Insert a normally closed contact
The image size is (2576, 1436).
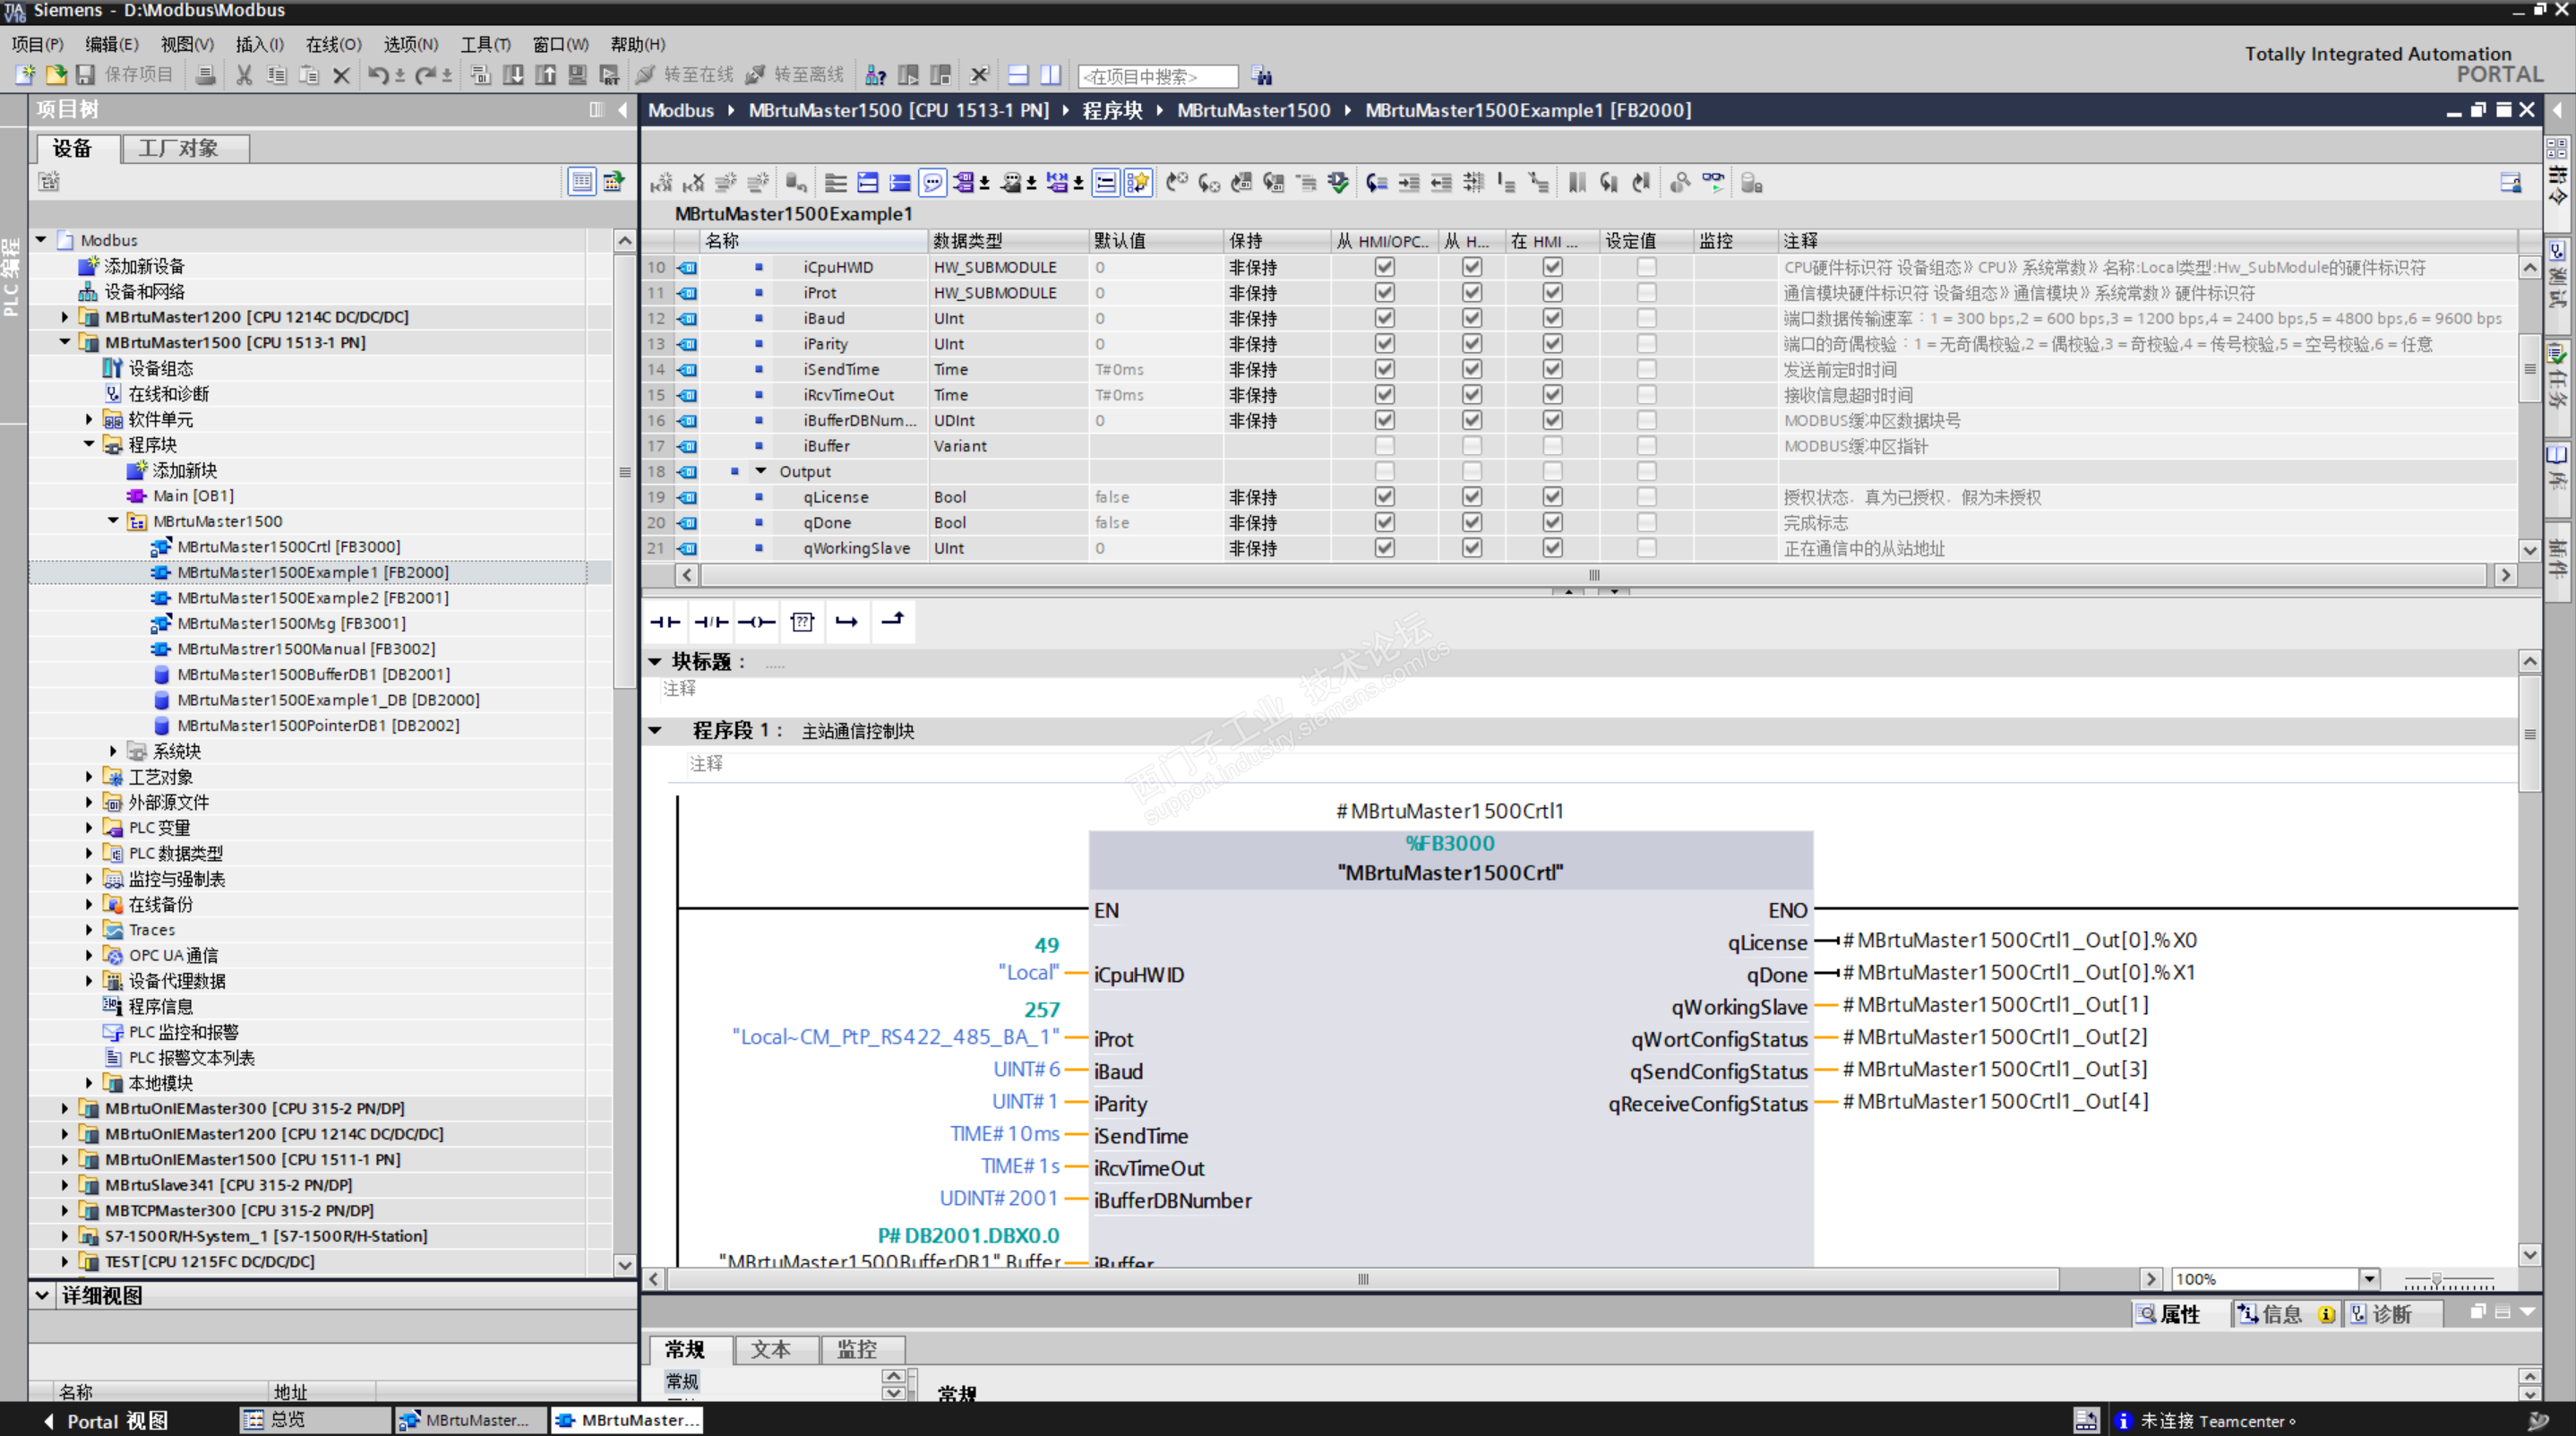click(711, 622)
